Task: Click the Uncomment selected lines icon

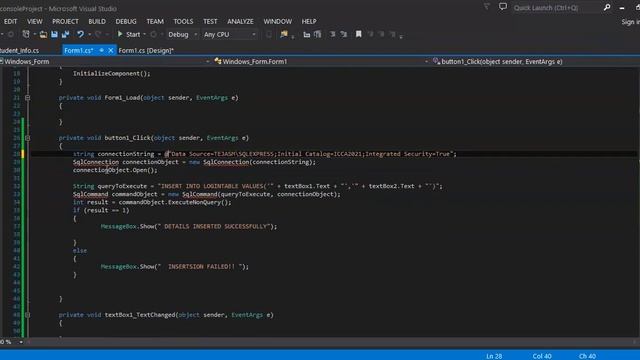Action: click(344, 35)
